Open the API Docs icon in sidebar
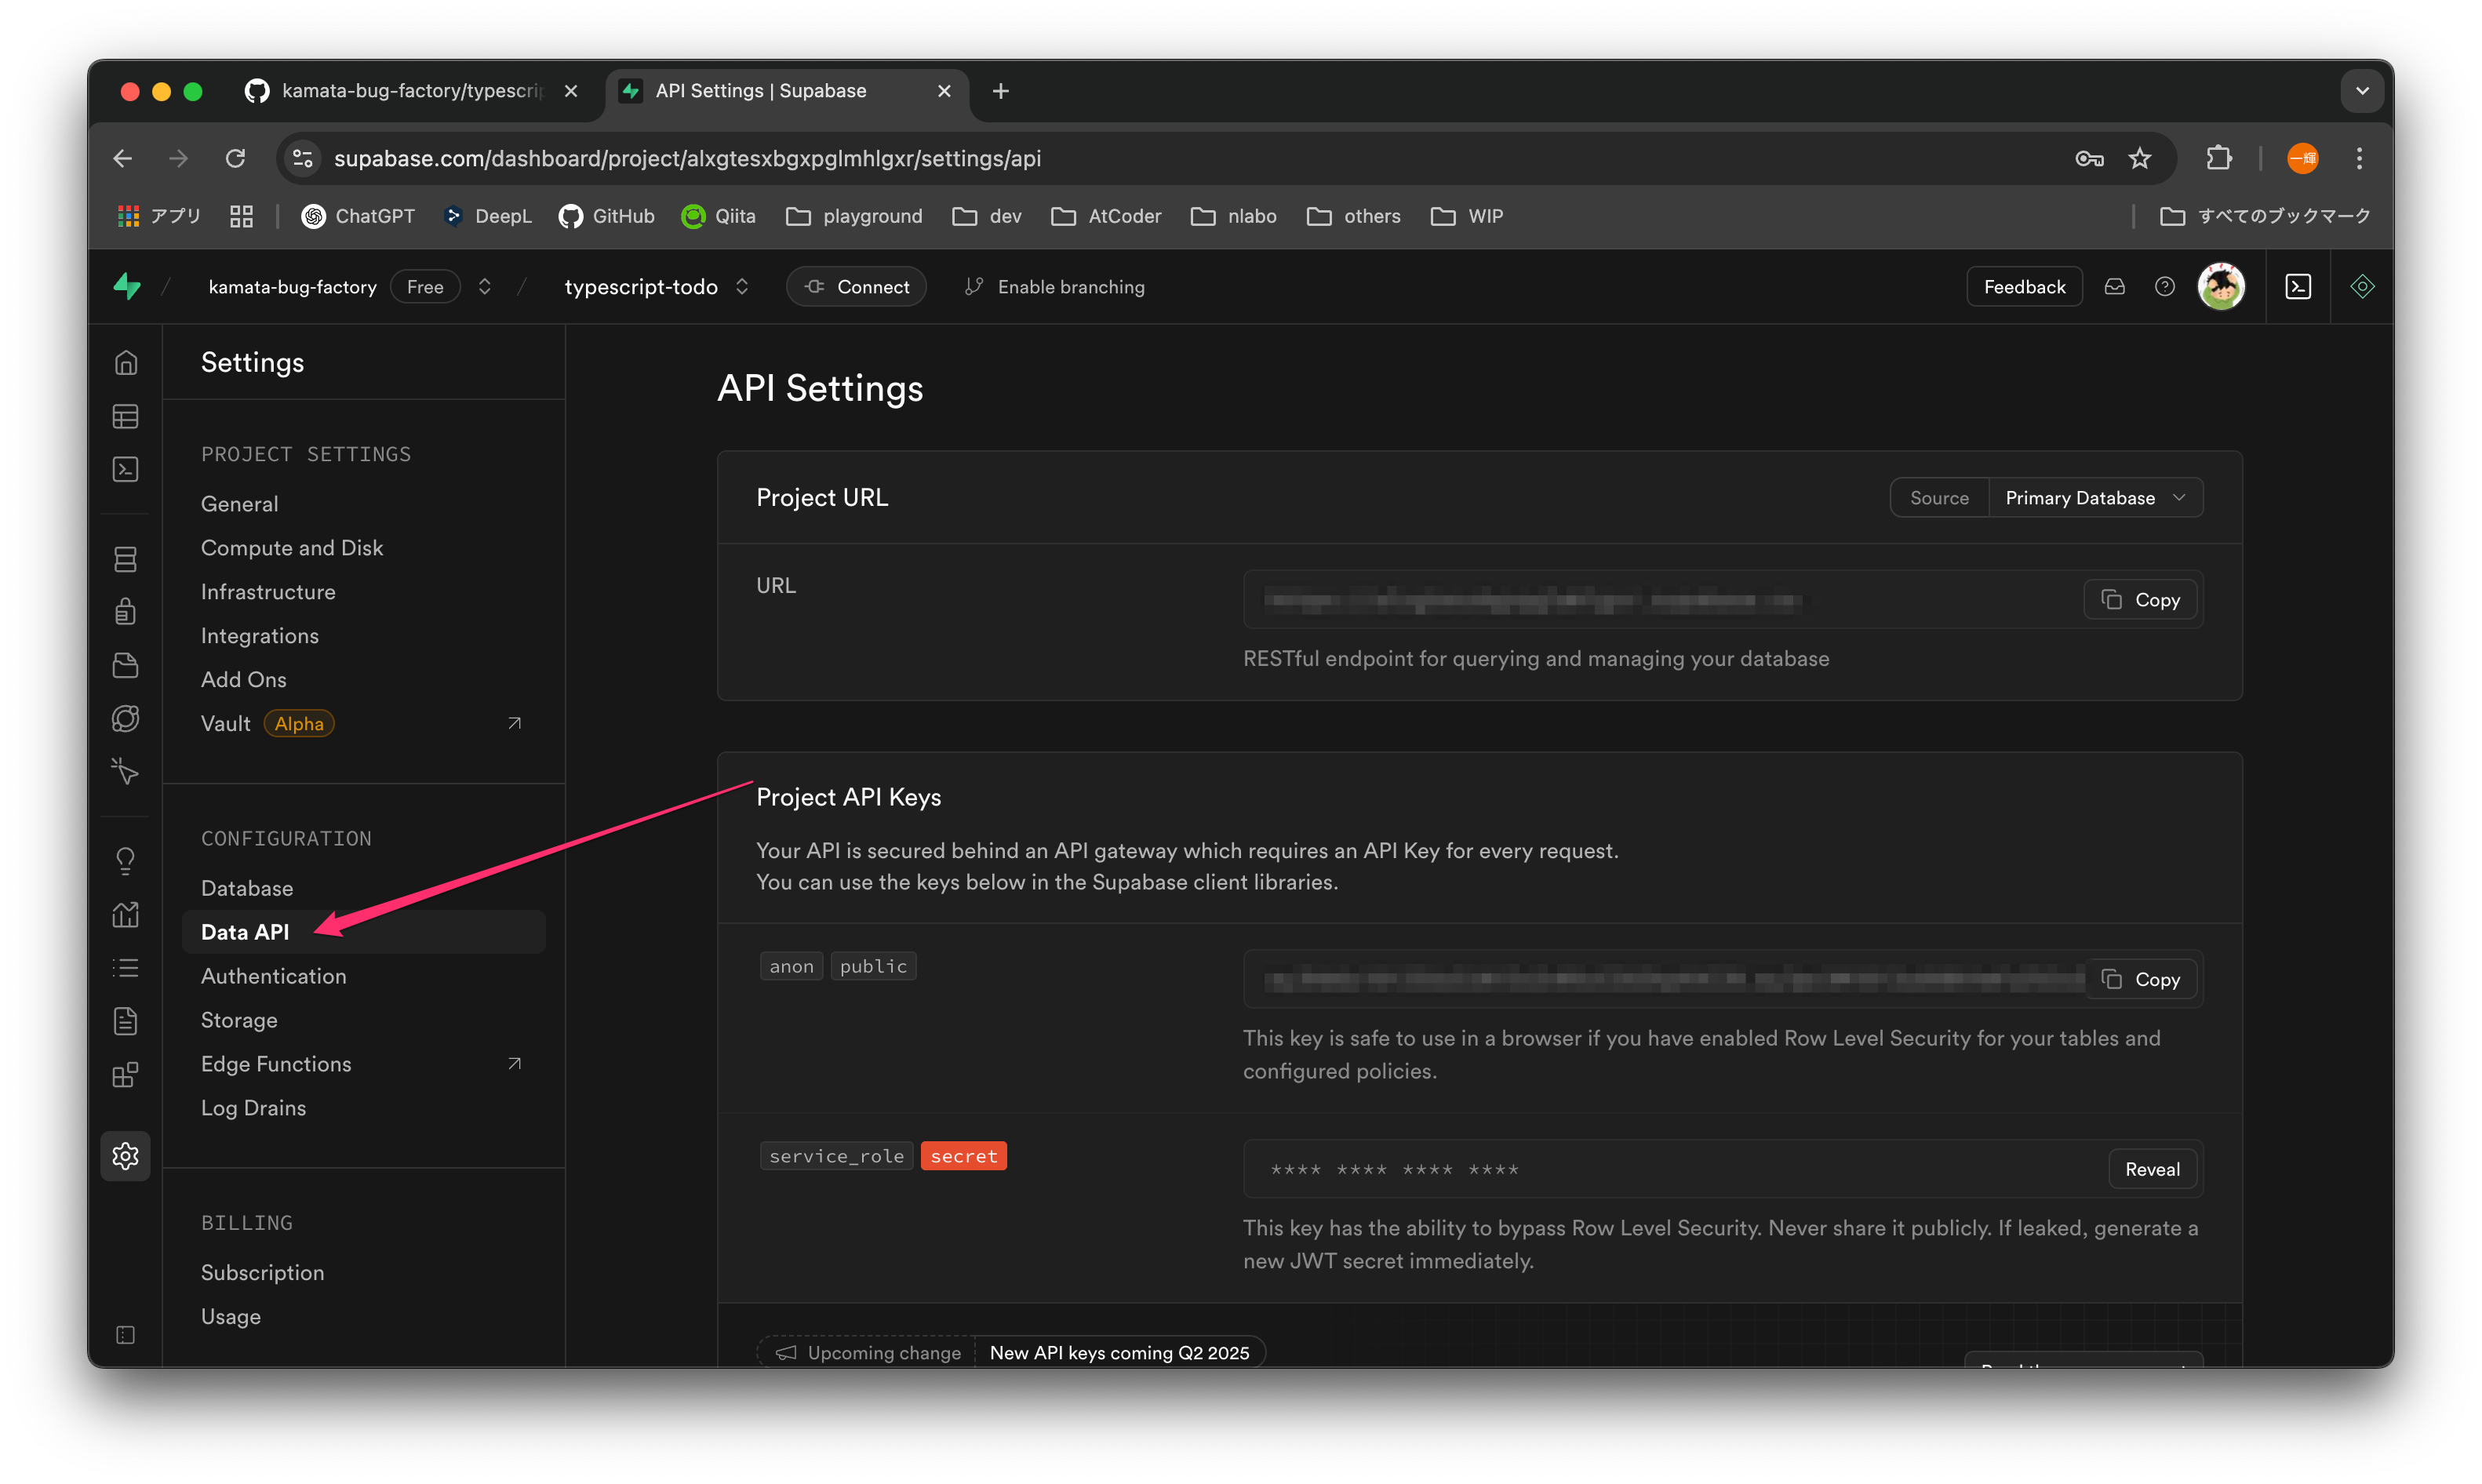2482x1484 pixels. pos(126,1020)
